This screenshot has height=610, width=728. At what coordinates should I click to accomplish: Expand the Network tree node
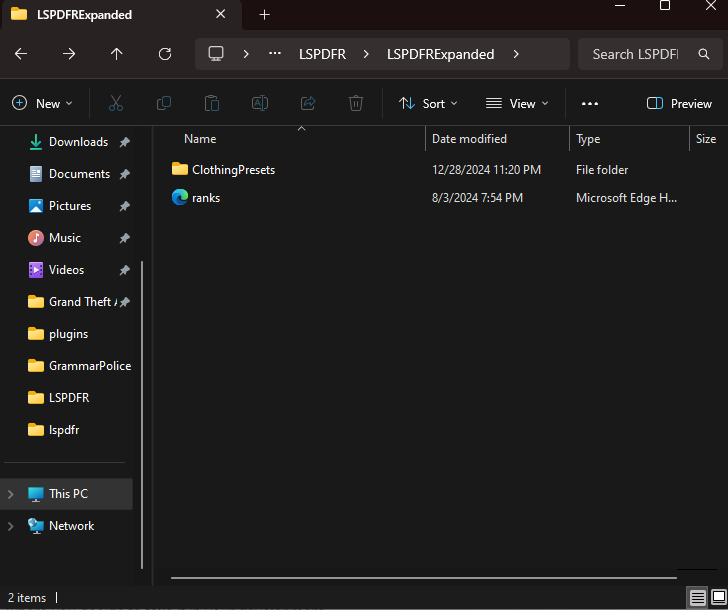point(11,526)
